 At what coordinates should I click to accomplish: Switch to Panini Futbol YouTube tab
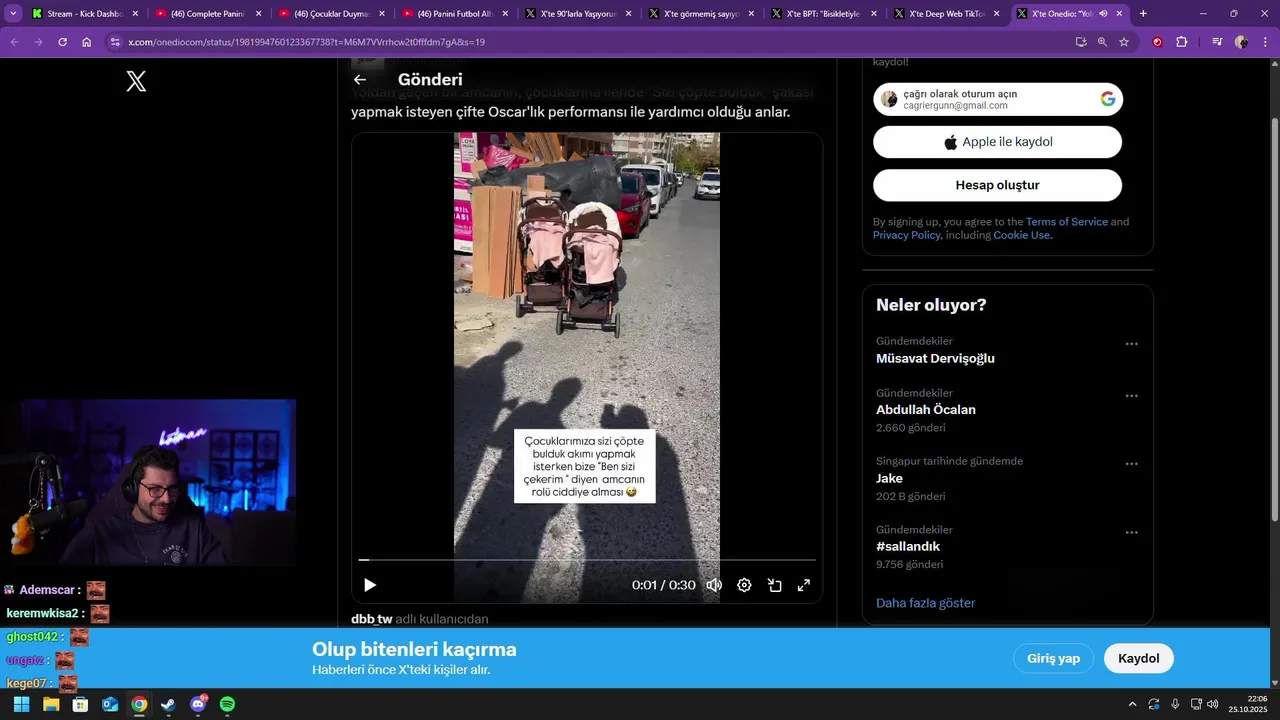pos(455,14)
